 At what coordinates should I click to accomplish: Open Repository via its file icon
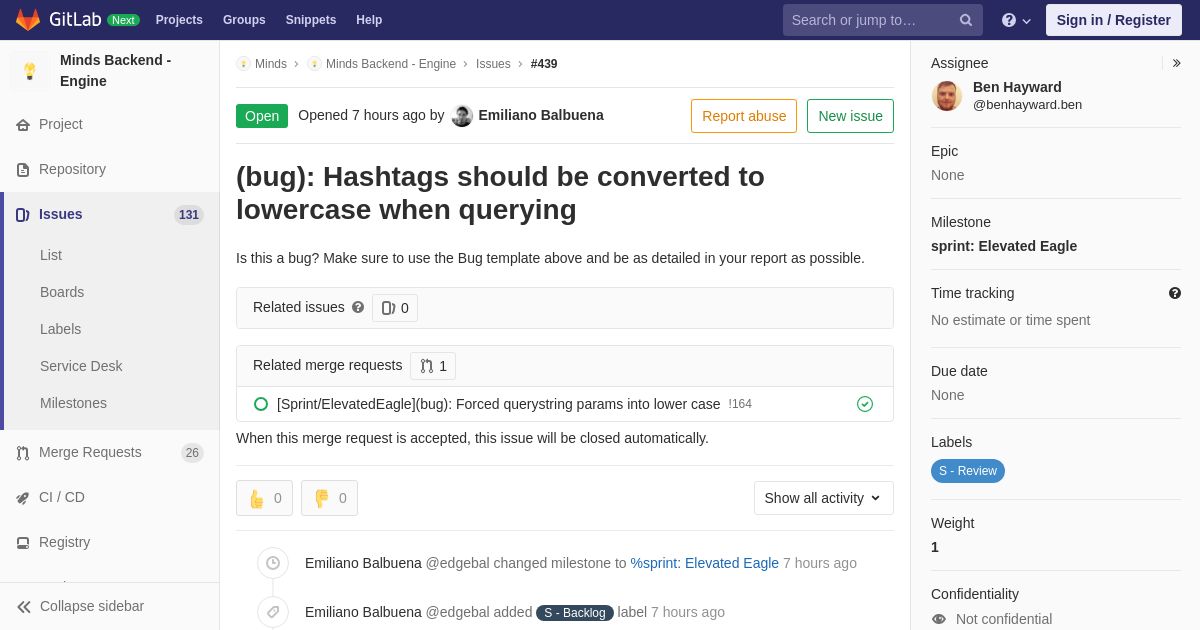tap(23, 170)
